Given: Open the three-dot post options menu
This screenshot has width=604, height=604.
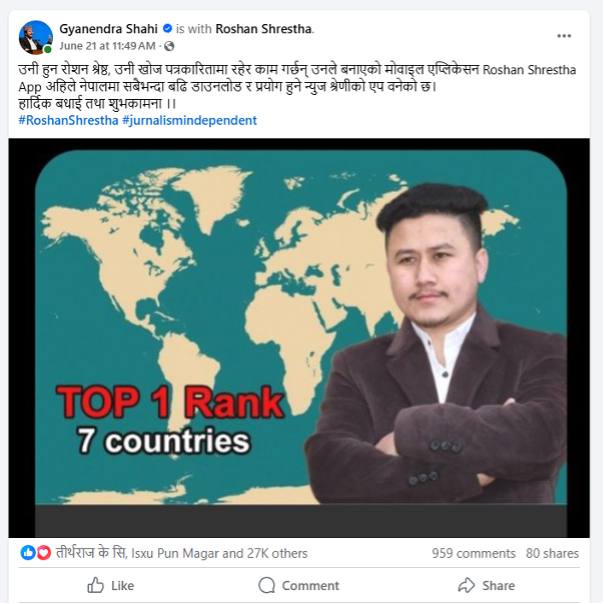Looking at the screenshot, I should [x=564, y=36].
